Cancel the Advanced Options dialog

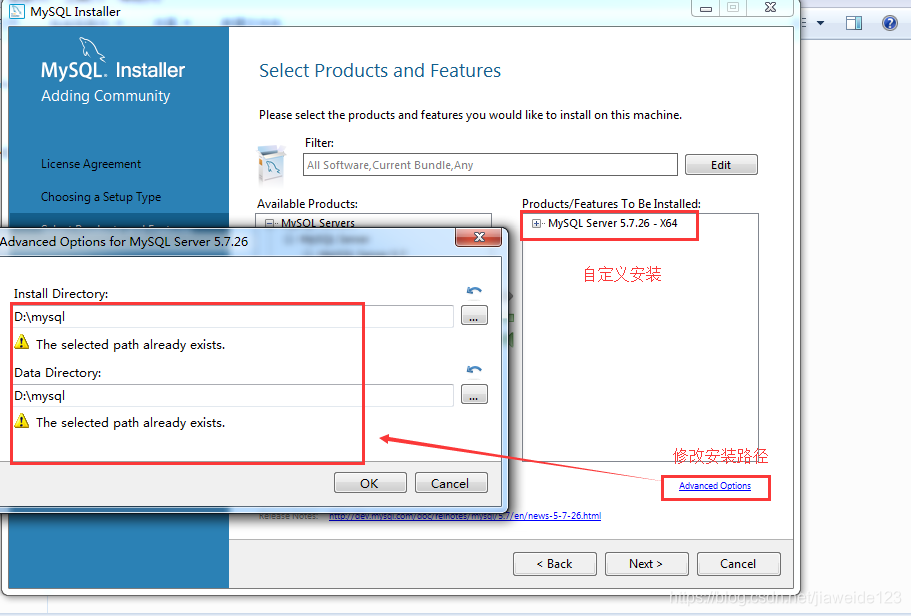tap(451, 483)
